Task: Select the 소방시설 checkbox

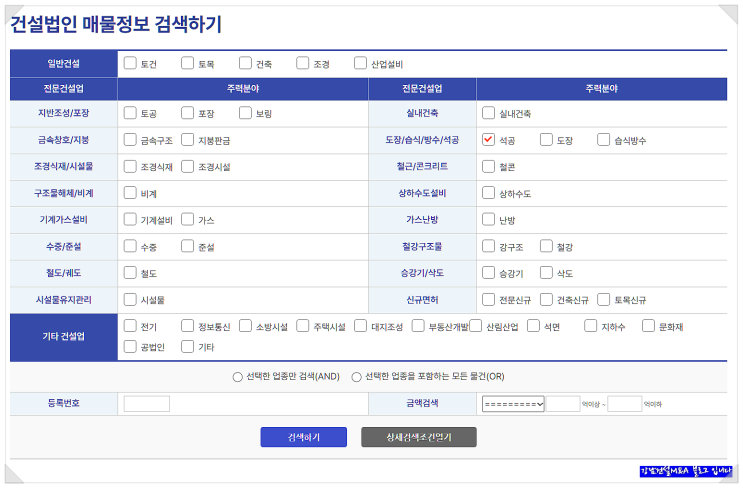Action: [x=245, y=326]
